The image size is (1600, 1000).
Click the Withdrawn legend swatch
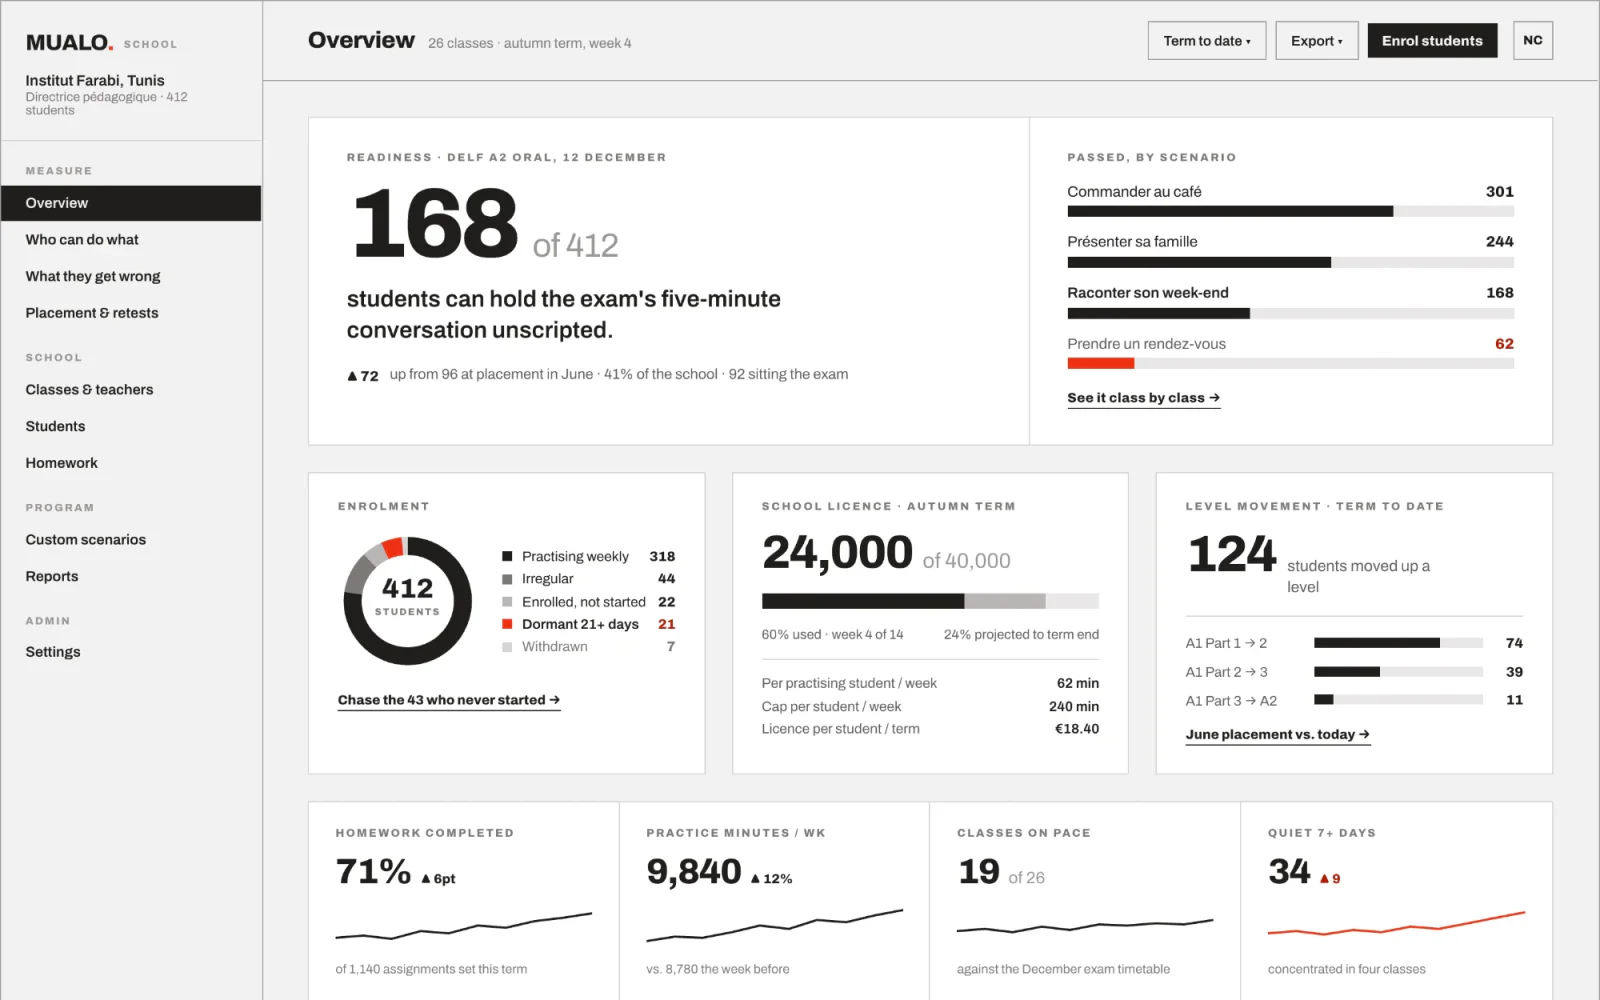[507, 647]
